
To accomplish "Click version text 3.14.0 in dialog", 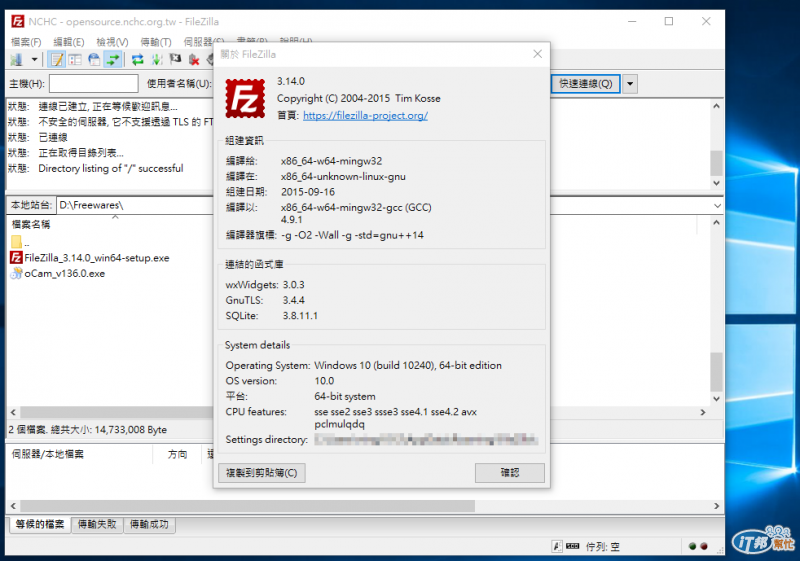I will click(291, 82).
